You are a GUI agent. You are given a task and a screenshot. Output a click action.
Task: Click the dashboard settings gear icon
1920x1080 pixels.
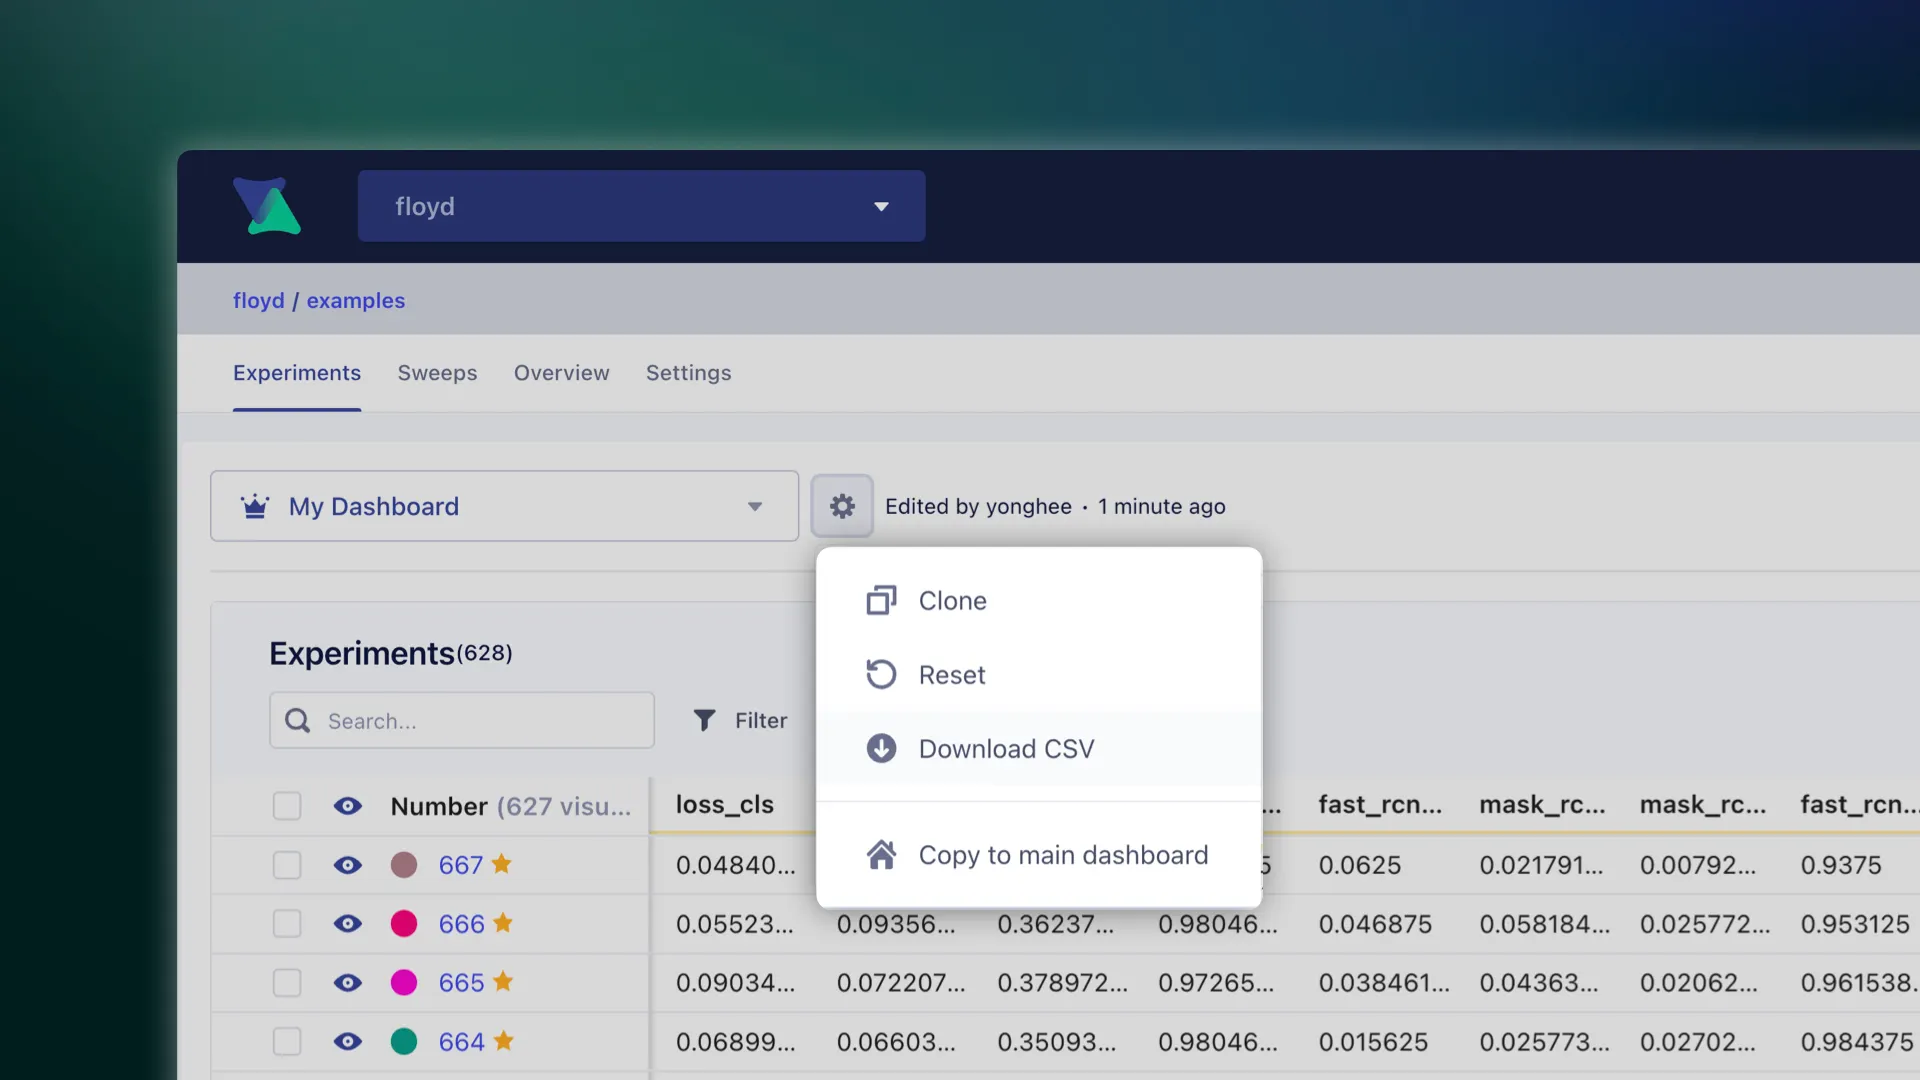tap(842, 506)
